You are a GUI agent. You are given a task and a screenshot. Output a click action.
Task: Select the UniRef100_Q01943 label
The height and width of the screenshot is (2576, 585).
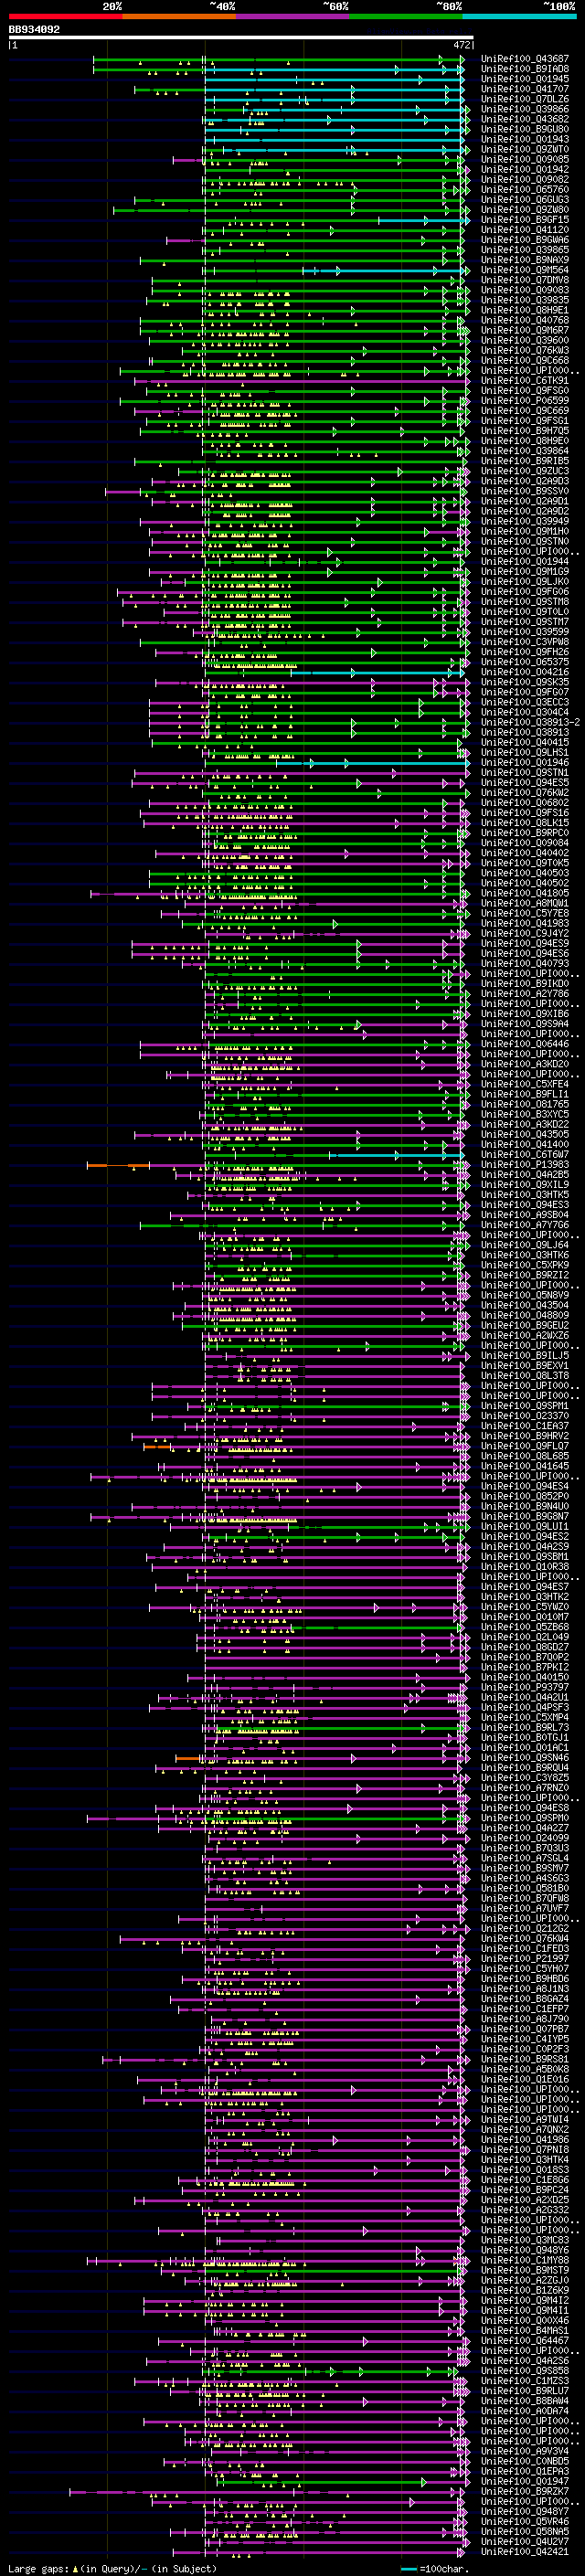pos(525,139)
